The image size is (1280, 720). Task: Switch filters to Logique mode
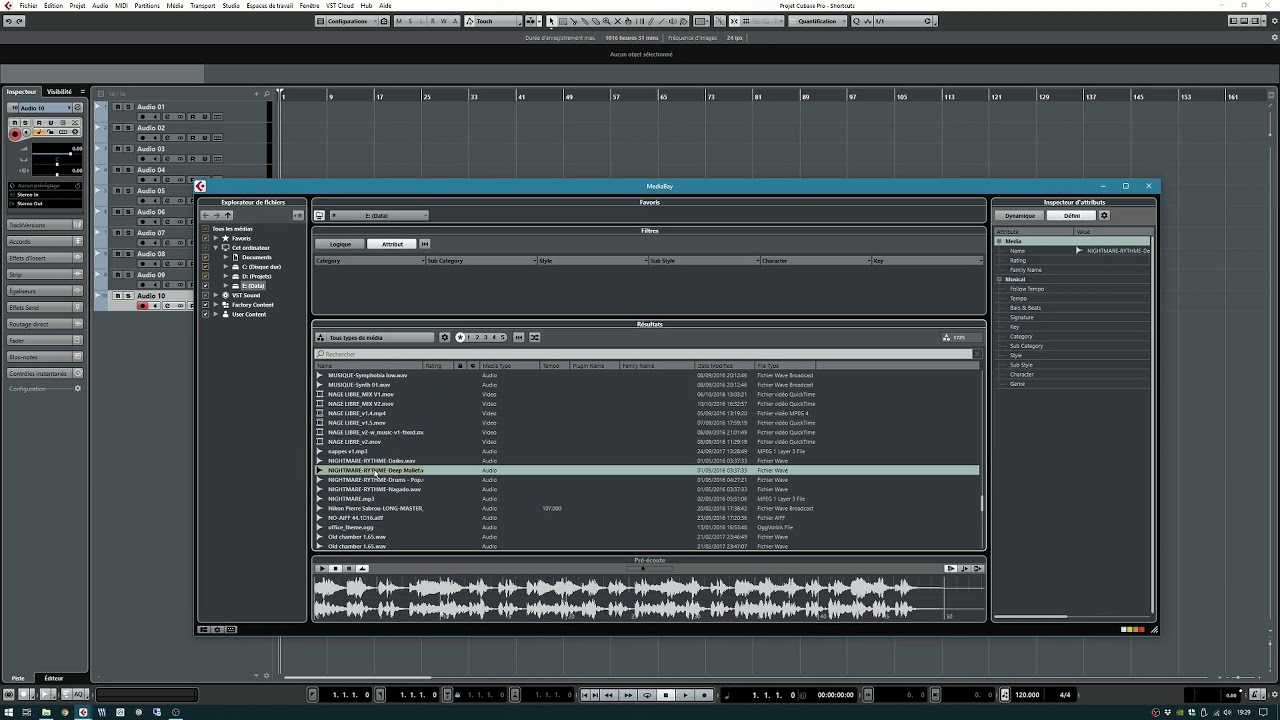(340, 244)
